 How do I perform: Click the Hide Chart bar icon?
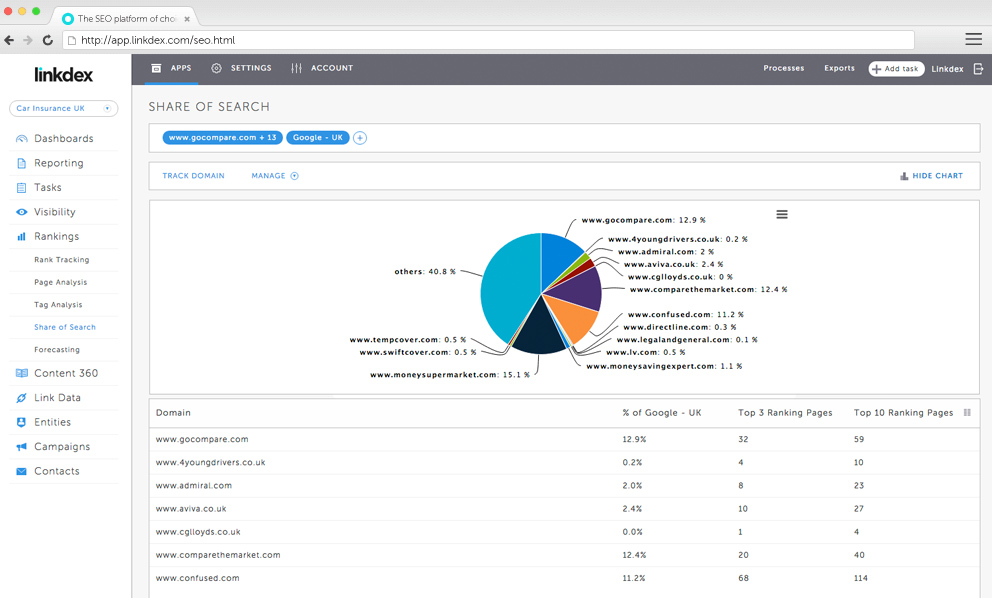tap(904, 176)
